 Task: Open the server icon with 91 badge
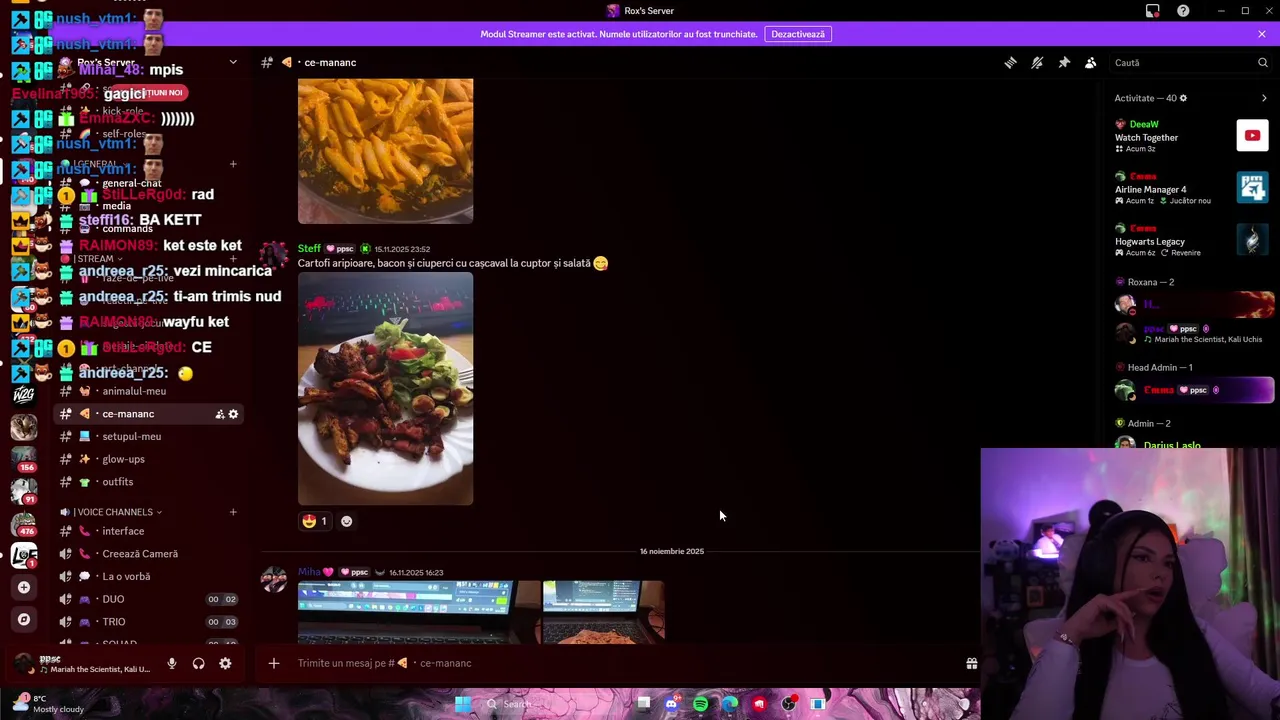[x=24, y=491]
